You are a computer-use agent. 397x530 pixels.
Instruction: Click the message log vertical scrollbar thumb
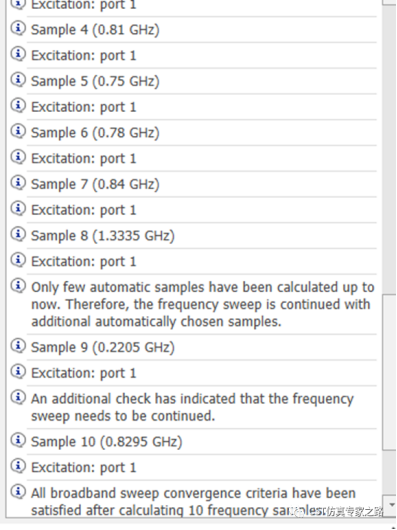click(x=390, y=372)
